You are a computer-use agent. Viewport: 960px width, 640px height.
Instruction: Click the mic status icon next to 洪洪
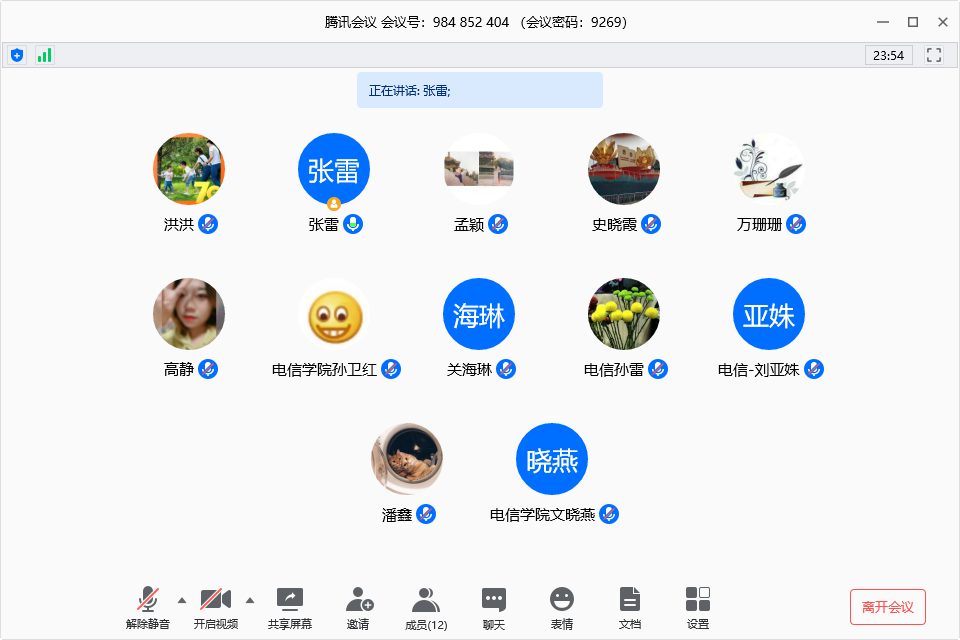(x=208, y=224)
